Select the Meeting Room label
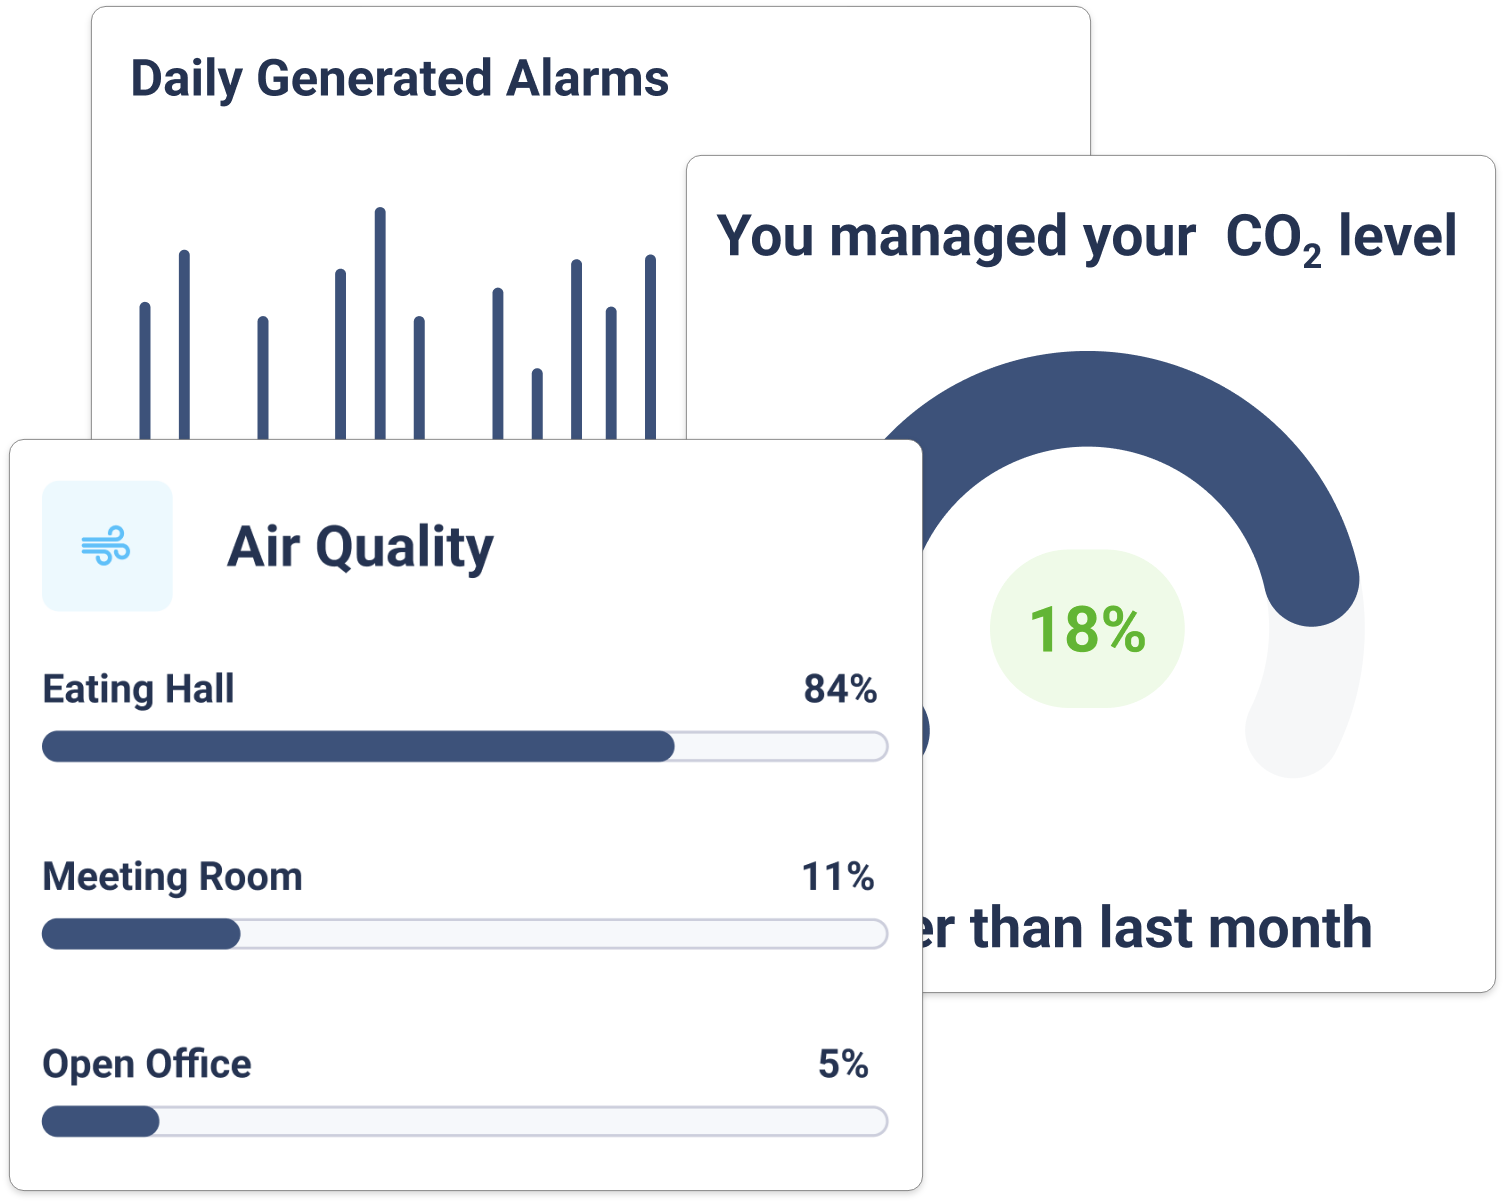1505x1203 pixels. coord(172,877)
